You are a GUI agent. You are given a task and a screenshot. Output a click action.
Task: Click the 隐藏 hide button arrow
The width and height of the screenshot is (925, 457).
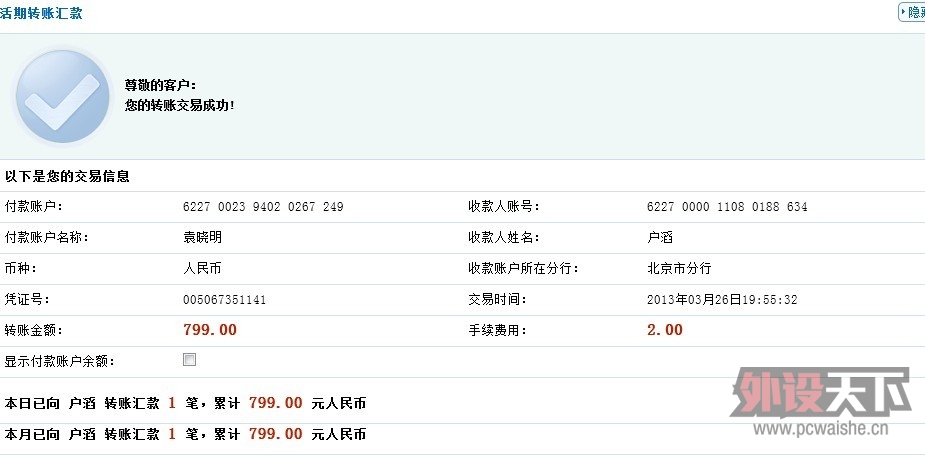(x=905, y=12)
